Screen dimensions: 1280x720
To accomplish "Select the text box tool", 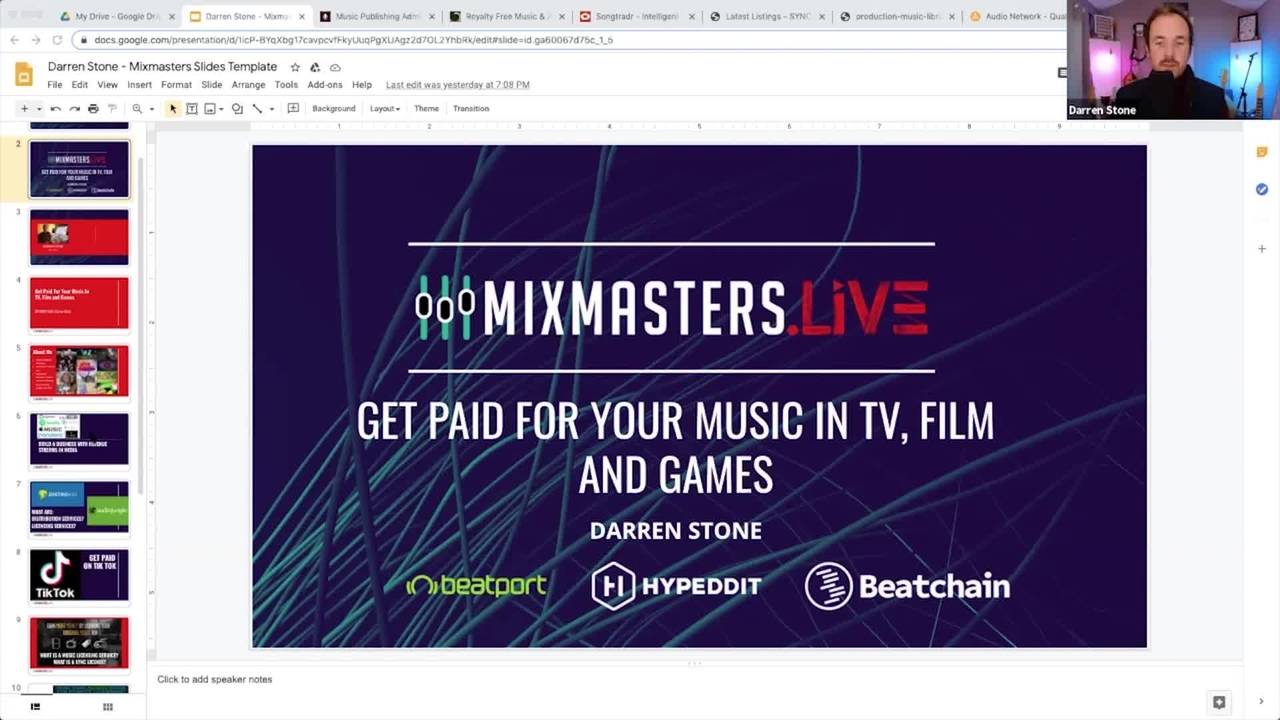I will (192, 108).
